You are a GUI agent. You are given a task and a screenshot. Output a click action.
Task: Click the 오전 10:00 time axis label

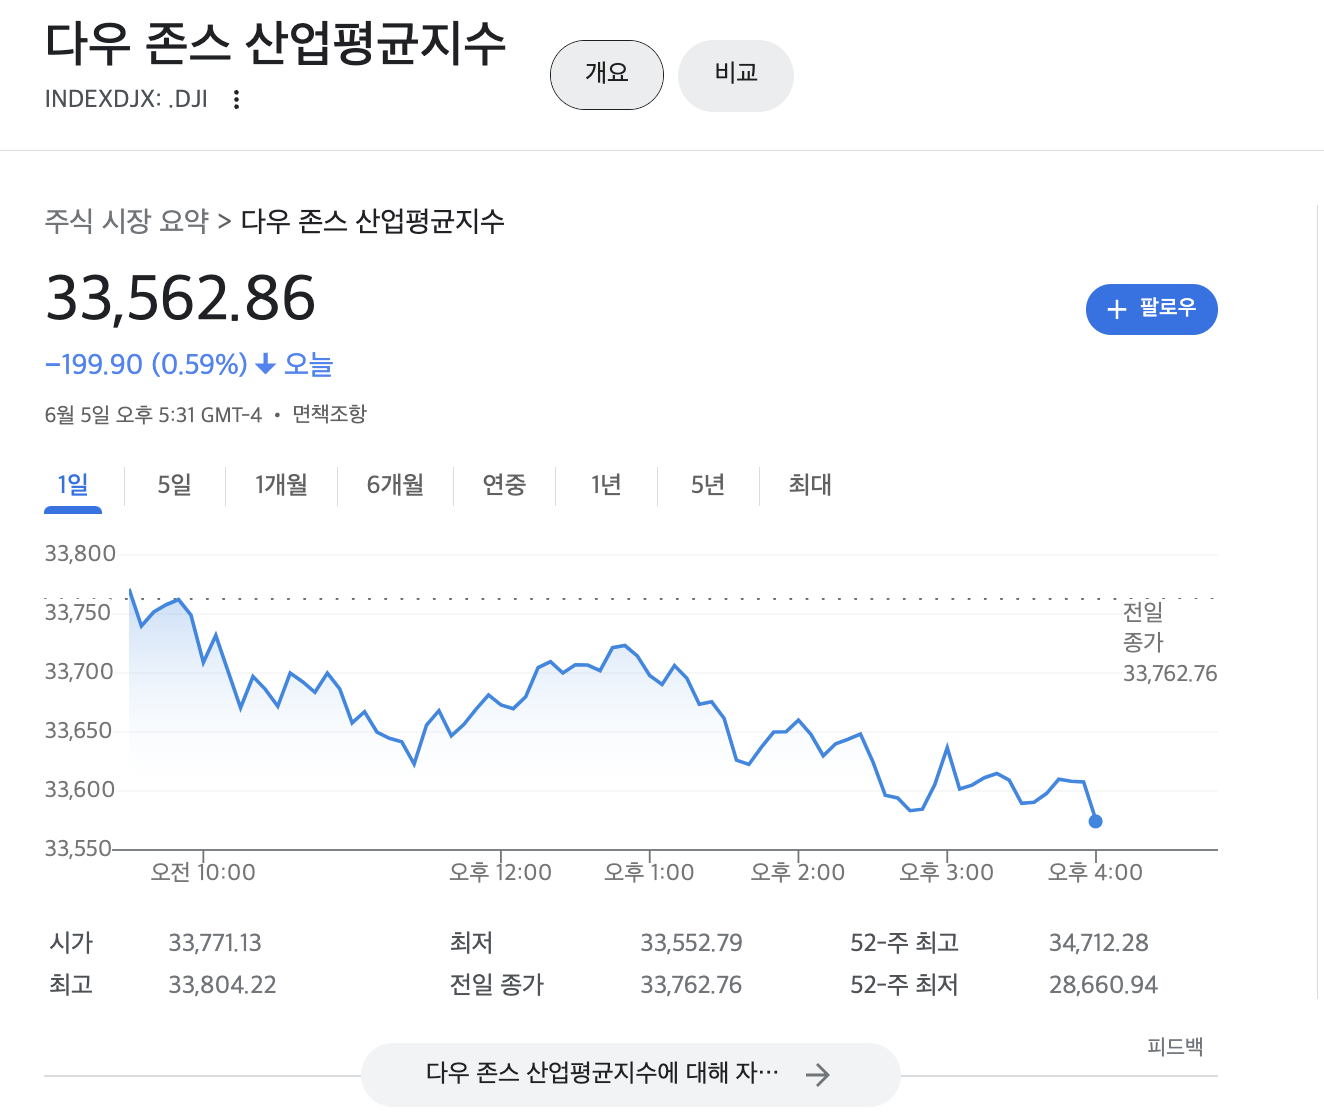pos(203,872)
